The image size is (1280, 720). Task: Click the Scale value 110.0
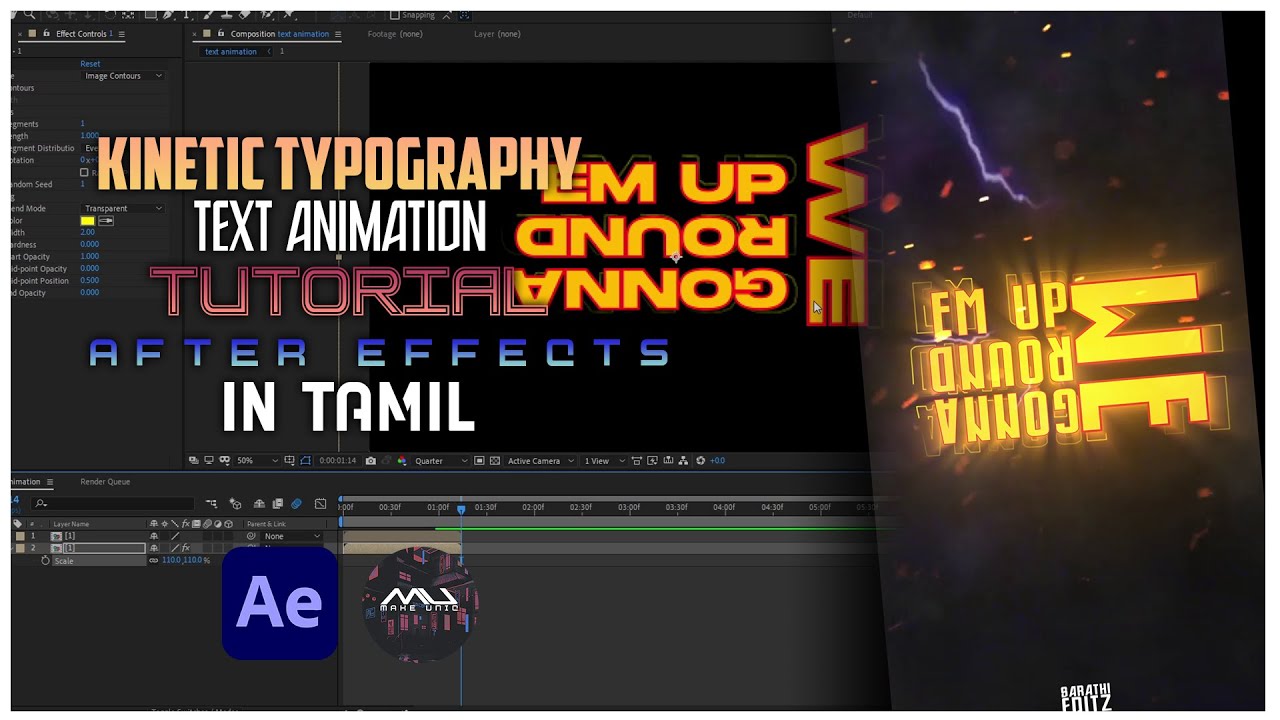tap(172, 561)
